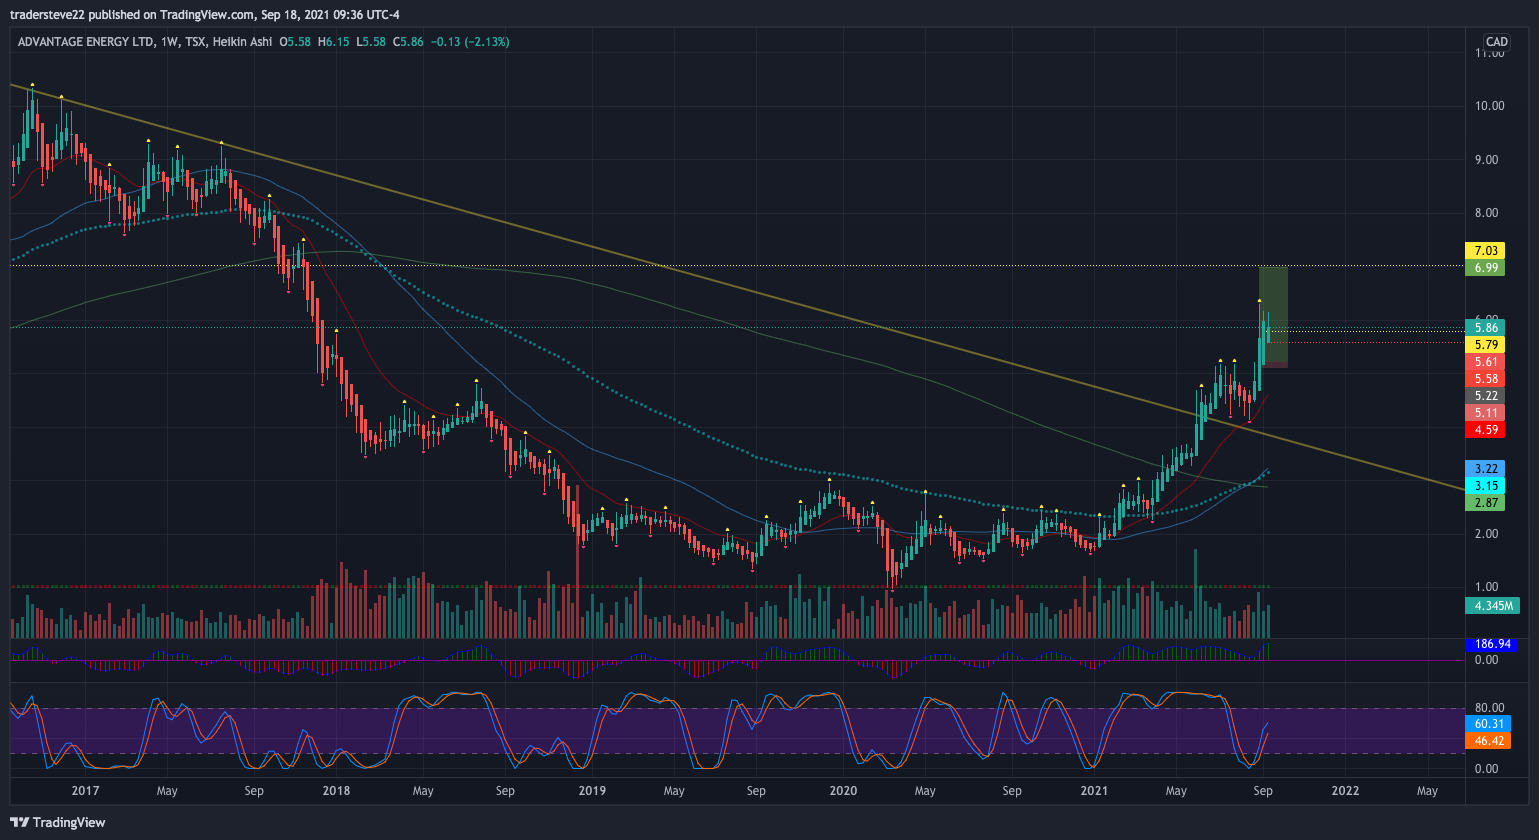Click the high value H6.15
The height and width of the screenshot is (840, 1539).
tap(333, 42)
